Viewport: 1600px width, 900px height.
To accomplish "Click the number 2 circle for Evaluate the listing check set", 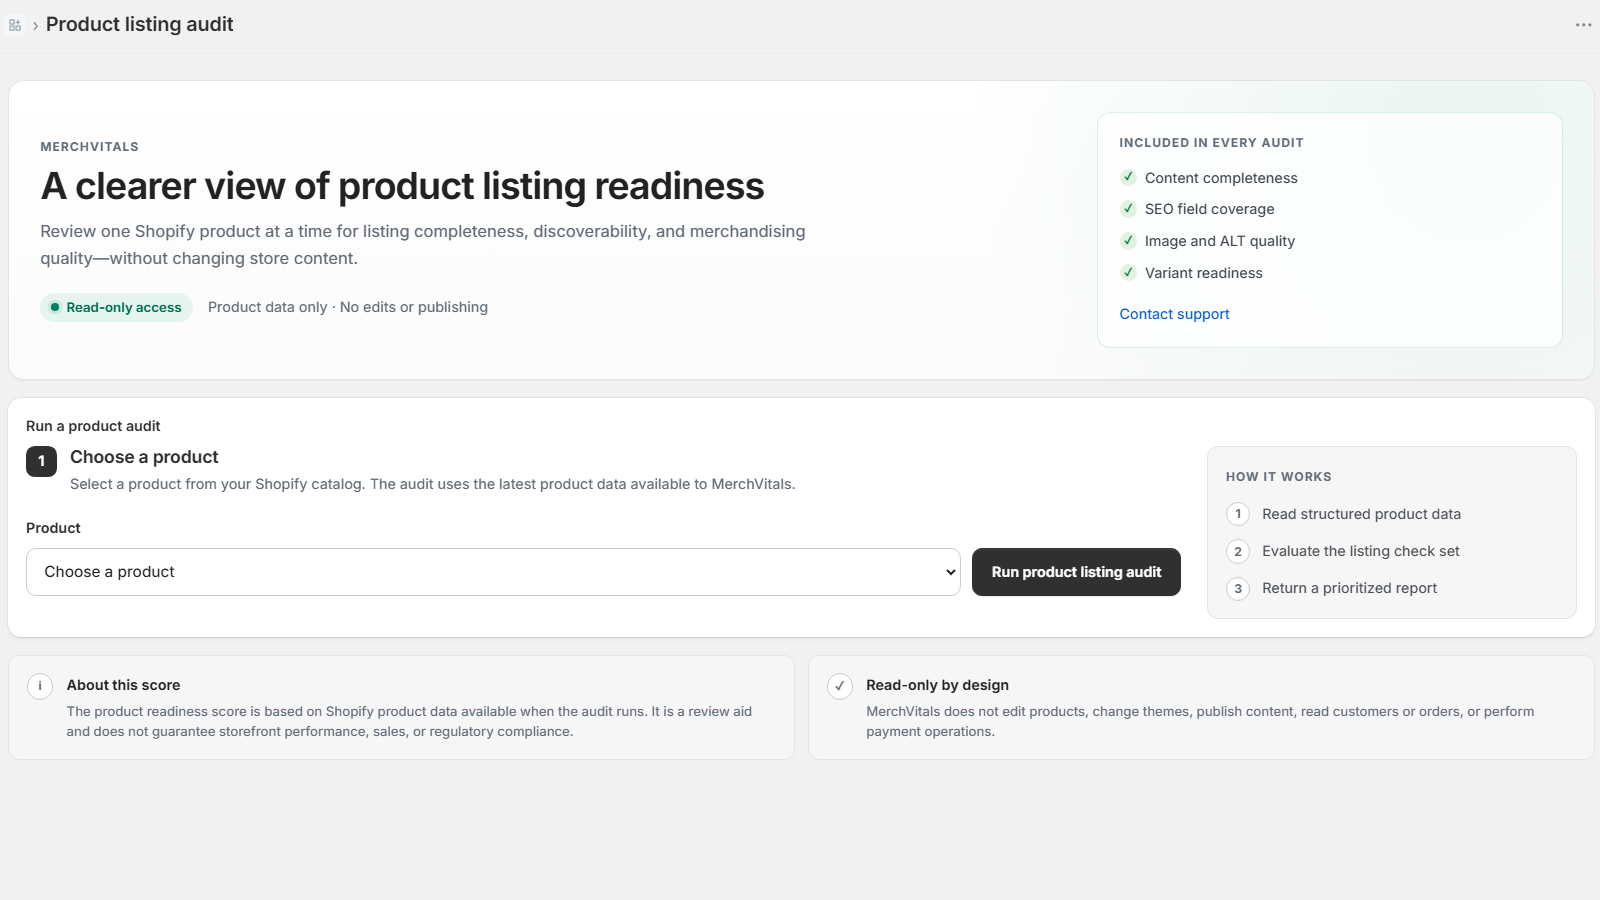I will 1238,551.
